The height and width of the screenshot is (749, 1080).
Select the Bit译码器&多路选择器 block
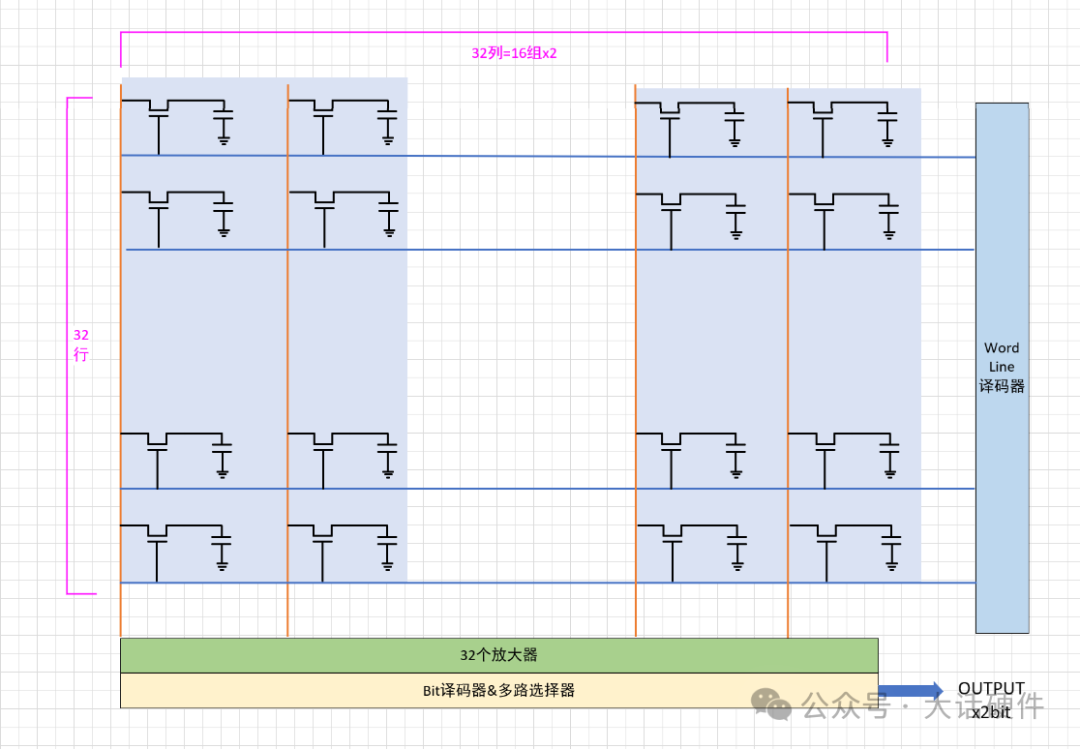click(x=499, y=690)
